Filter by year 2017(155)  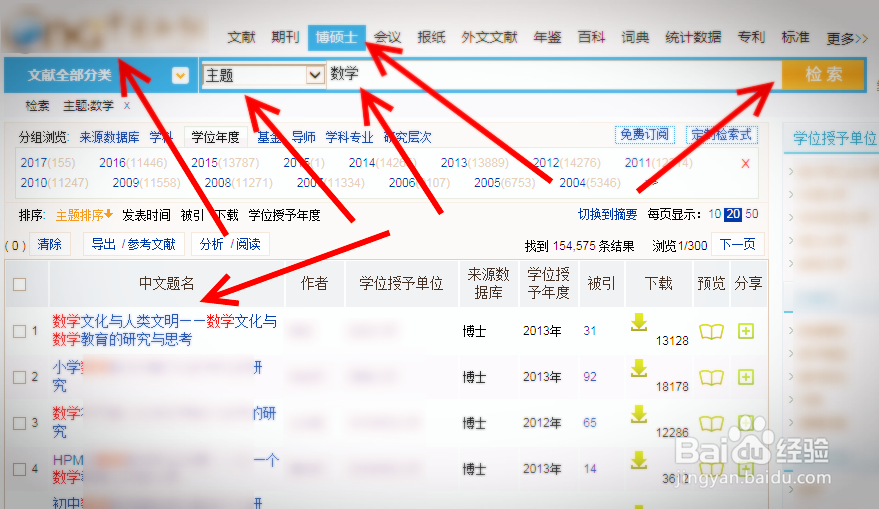click(48, 163)
